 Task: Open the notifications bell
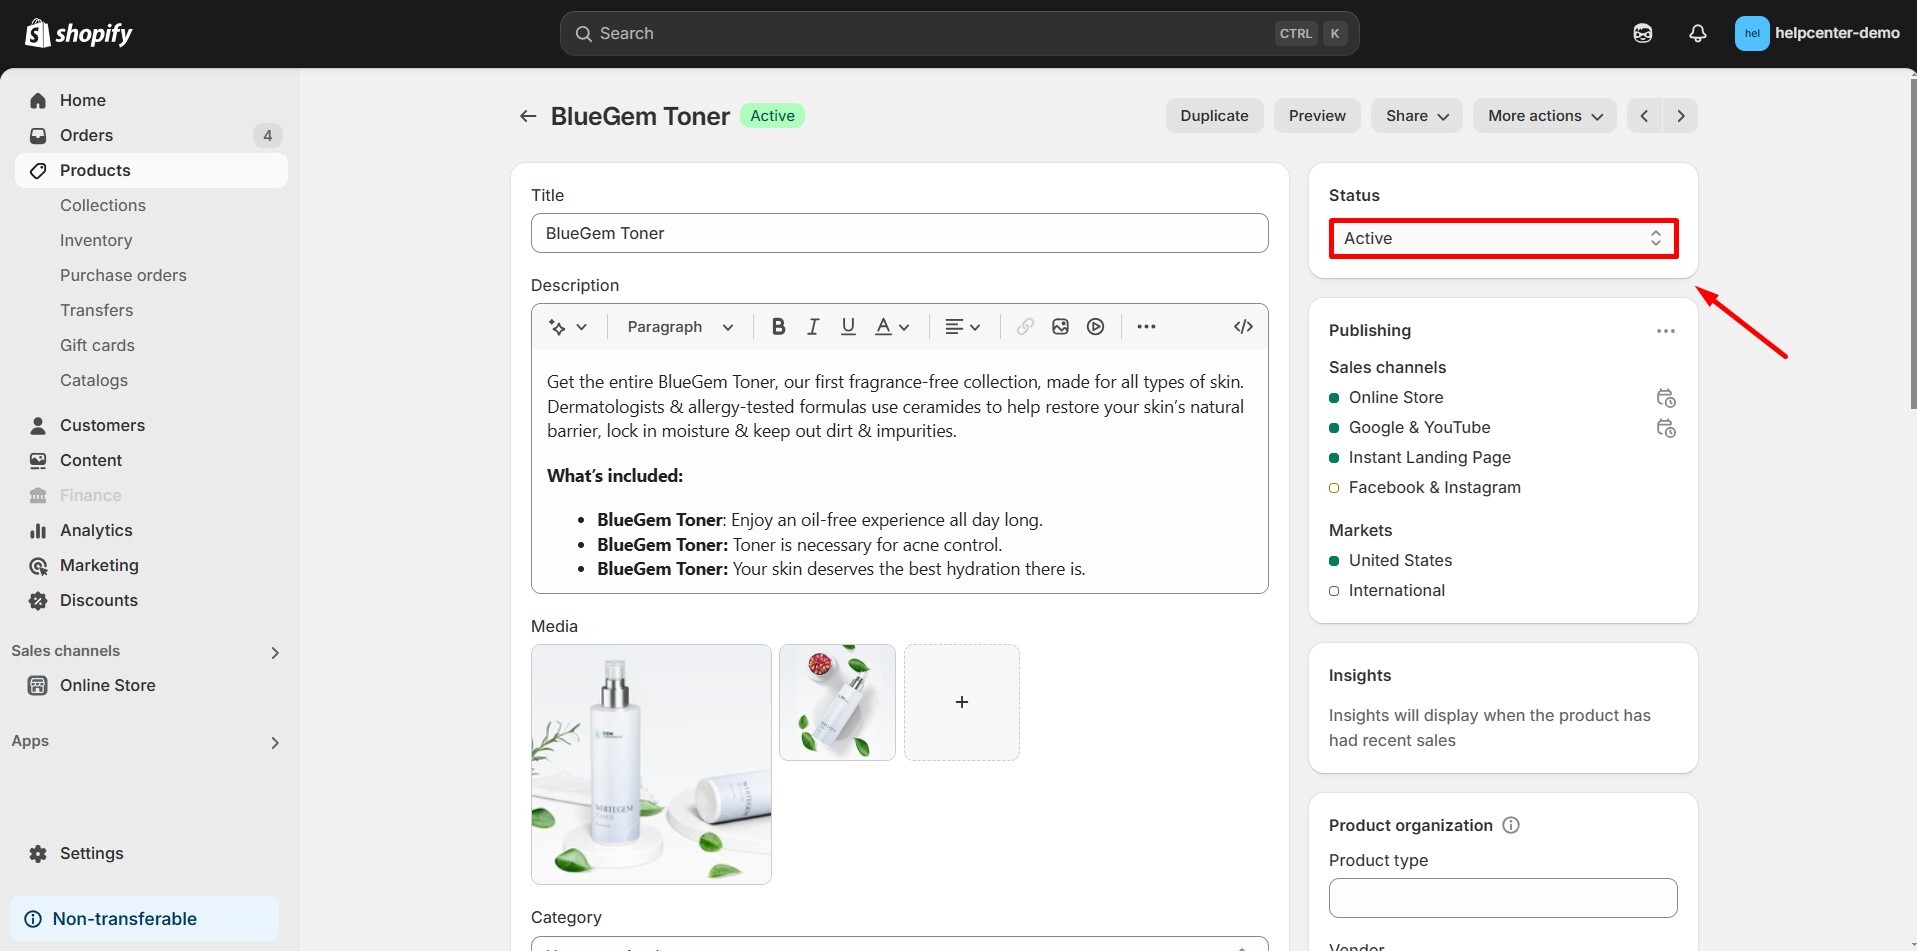(1697, 33)
